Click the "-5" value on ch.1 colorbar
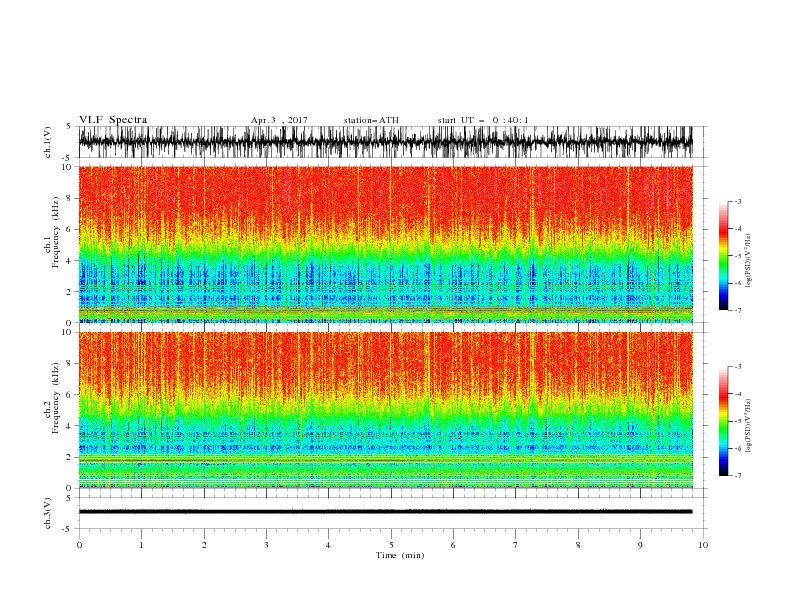The image size is (792, 612). 738,256
